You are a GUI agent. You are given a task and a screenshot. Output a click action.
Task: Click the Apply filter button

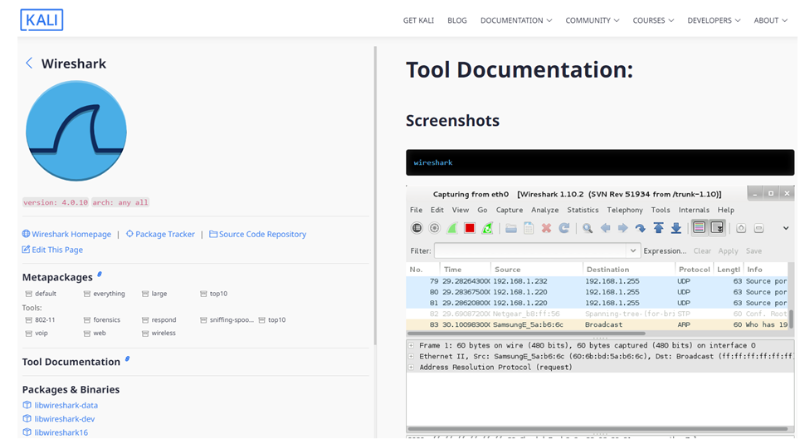point(728,251)
